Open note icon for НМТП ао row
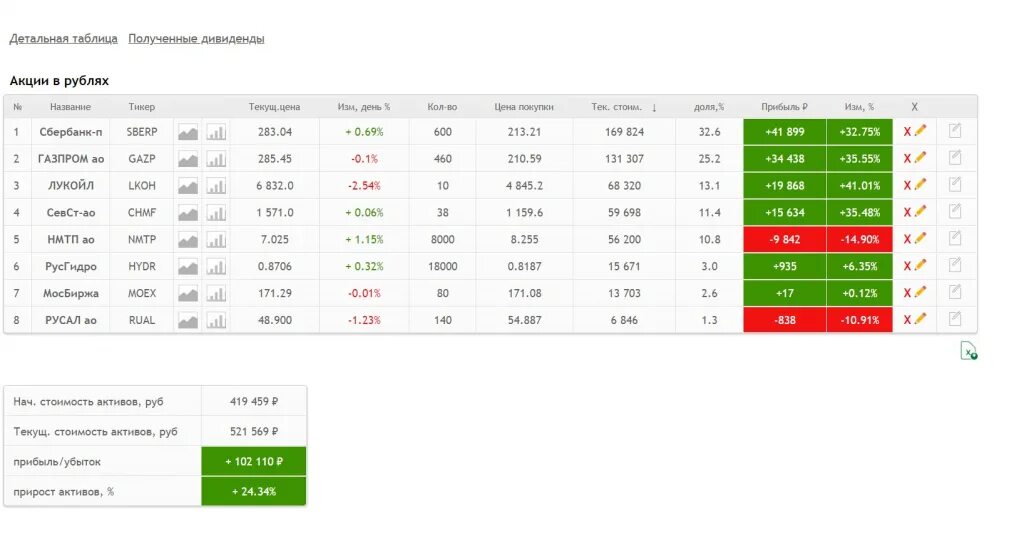 click(955, 238)
